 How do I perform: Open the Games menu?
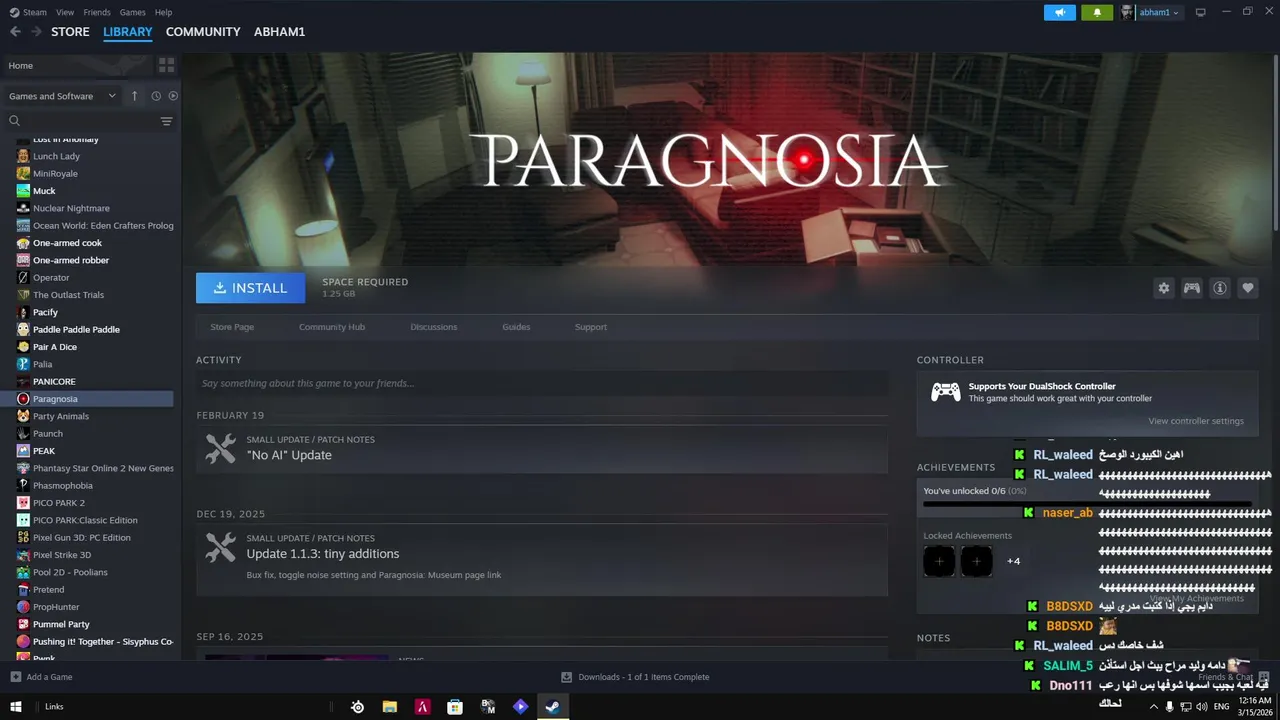(132, 12)
